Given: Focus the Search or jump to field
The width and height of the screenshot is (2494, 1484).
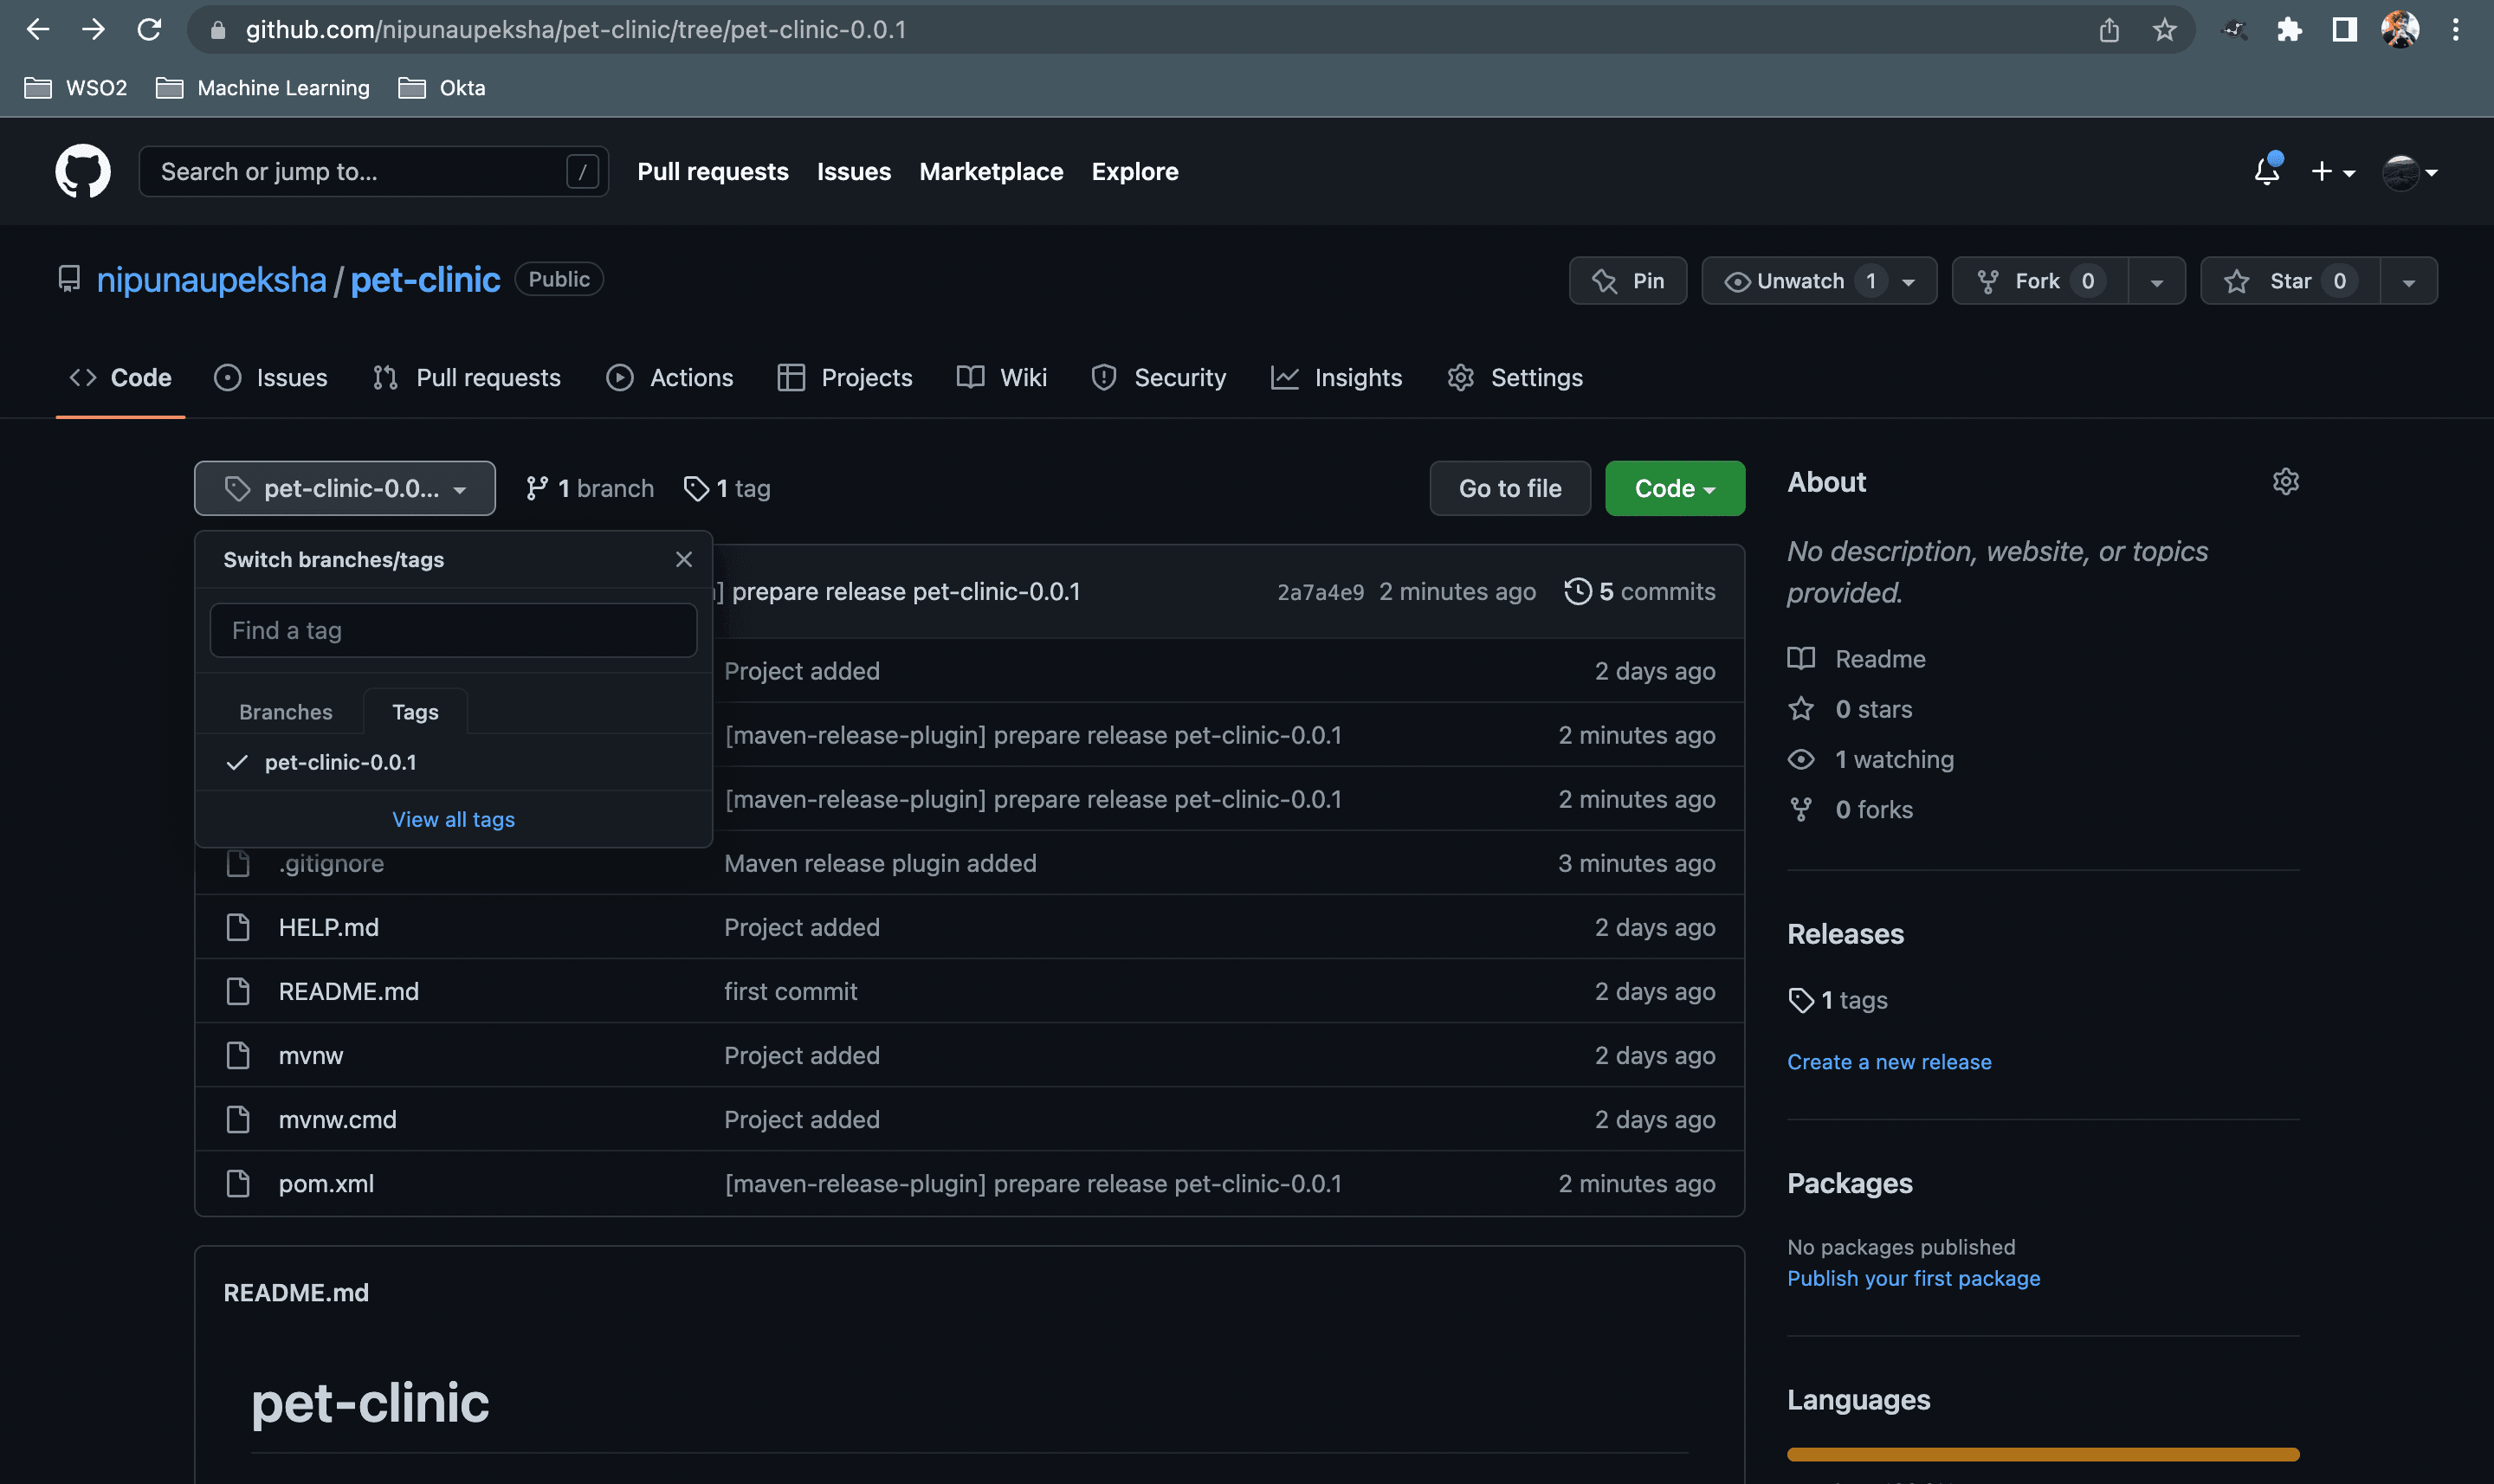Looking at the screenshot, I should [x=374, y=171].
